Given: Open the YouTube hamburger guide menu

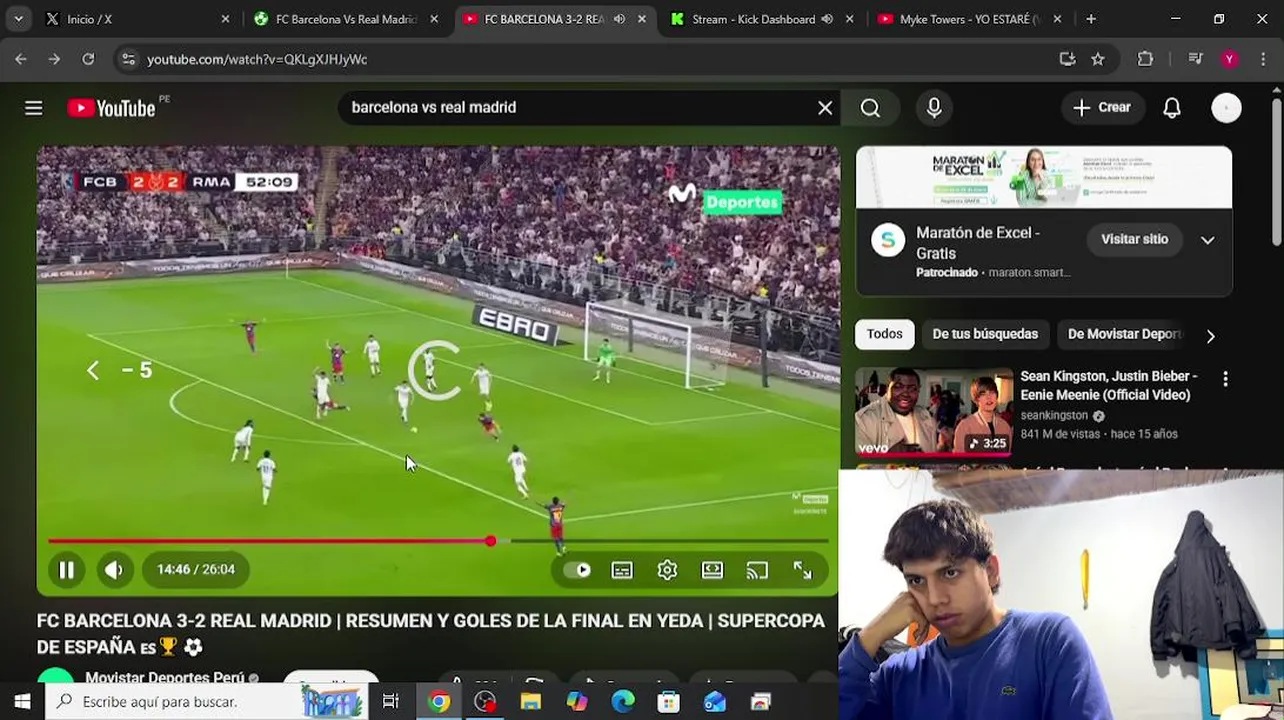Looking at the screenshot, I should [x=34, y=108].
